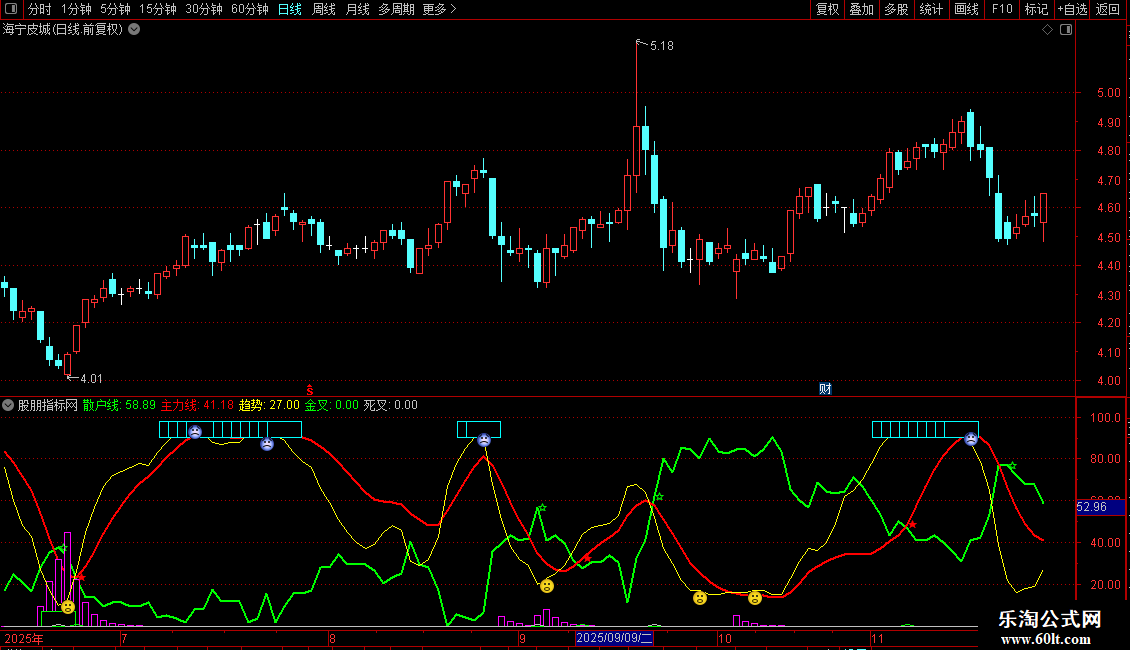This screenshot has width=1130, height=650.
Task: Click the 标记 mark button
Action: (x=1036, y=9)
